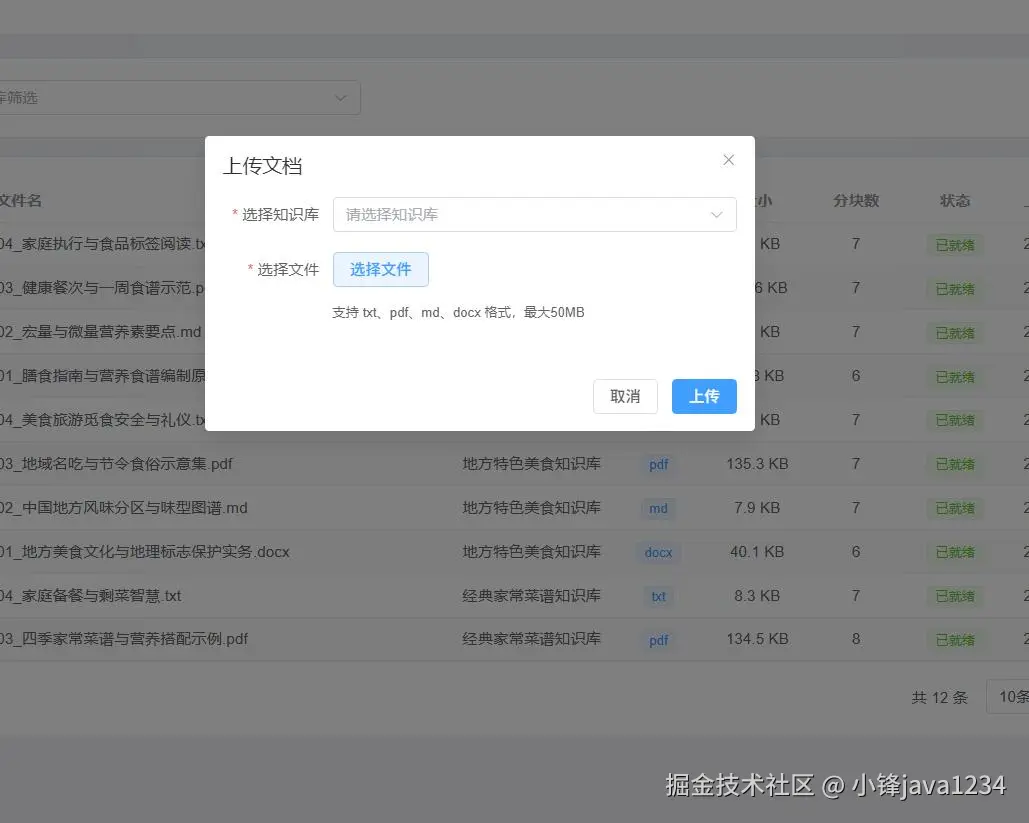Click the 共 12 条 total count
The height and width of the screenshot is (823, 1029).
[x=940, y=698]
